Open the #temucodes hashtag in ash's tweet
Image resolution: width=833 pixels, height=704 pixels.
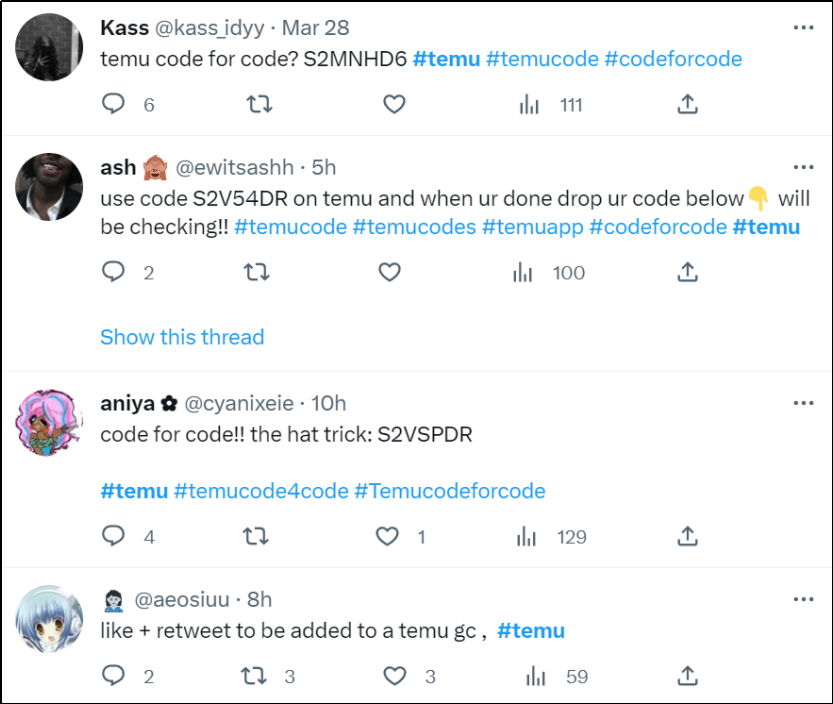click(x=414, y=227)
